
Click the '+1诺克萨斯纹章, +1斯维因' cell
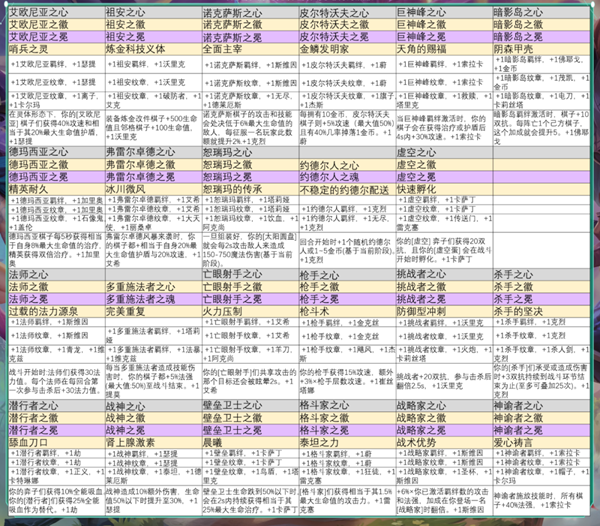click(250, 83)
